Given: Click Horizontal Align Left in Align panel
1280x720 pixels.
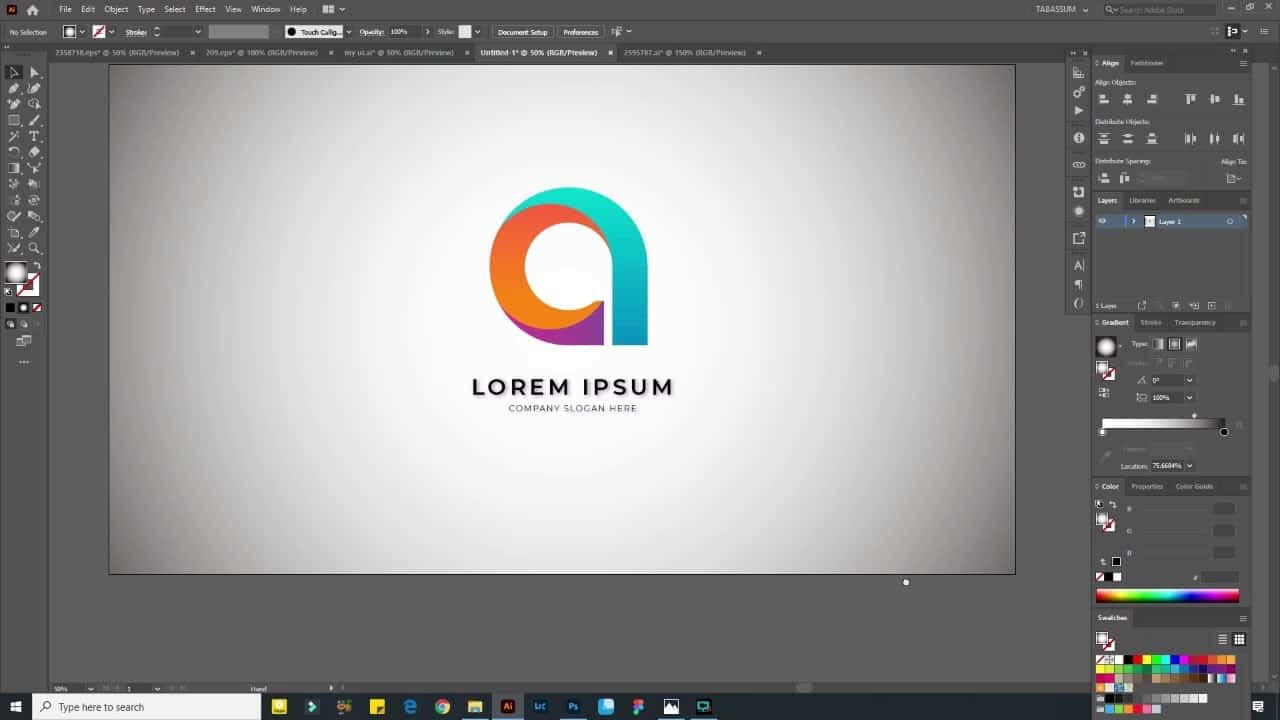Looking at the screenshot, I should point(1104,99).
